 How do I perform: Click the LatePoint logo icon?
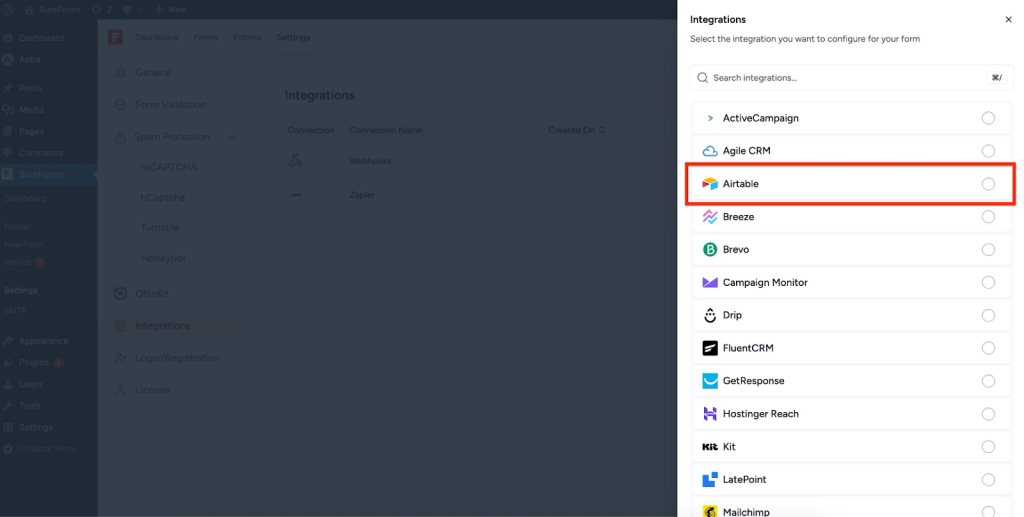[710, 480]
